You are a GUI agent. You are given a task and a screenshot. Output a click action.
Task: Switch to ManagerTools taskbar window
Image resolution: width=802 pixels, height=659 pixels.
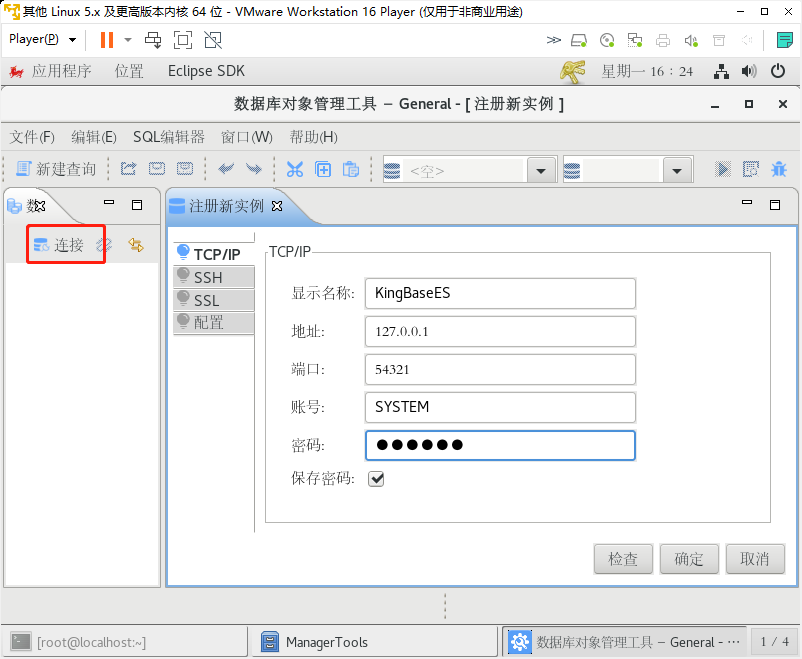coord(375,642)
